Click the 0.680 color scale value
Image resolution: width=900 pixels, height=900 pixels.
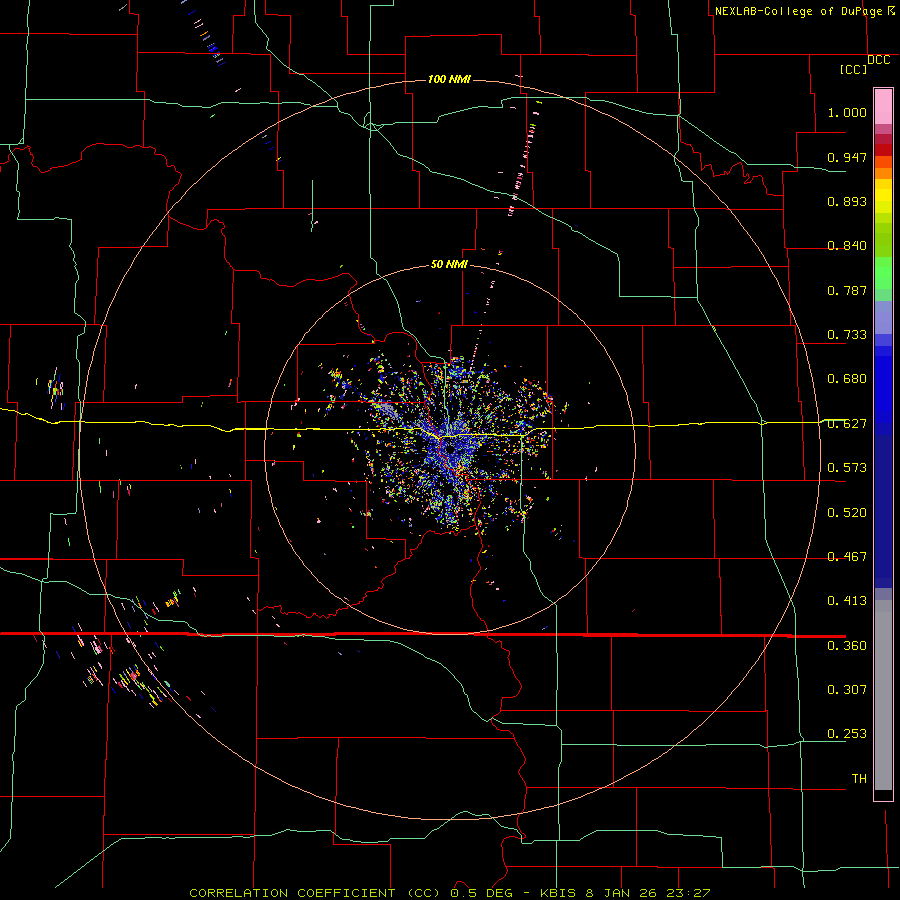[847, 379]
